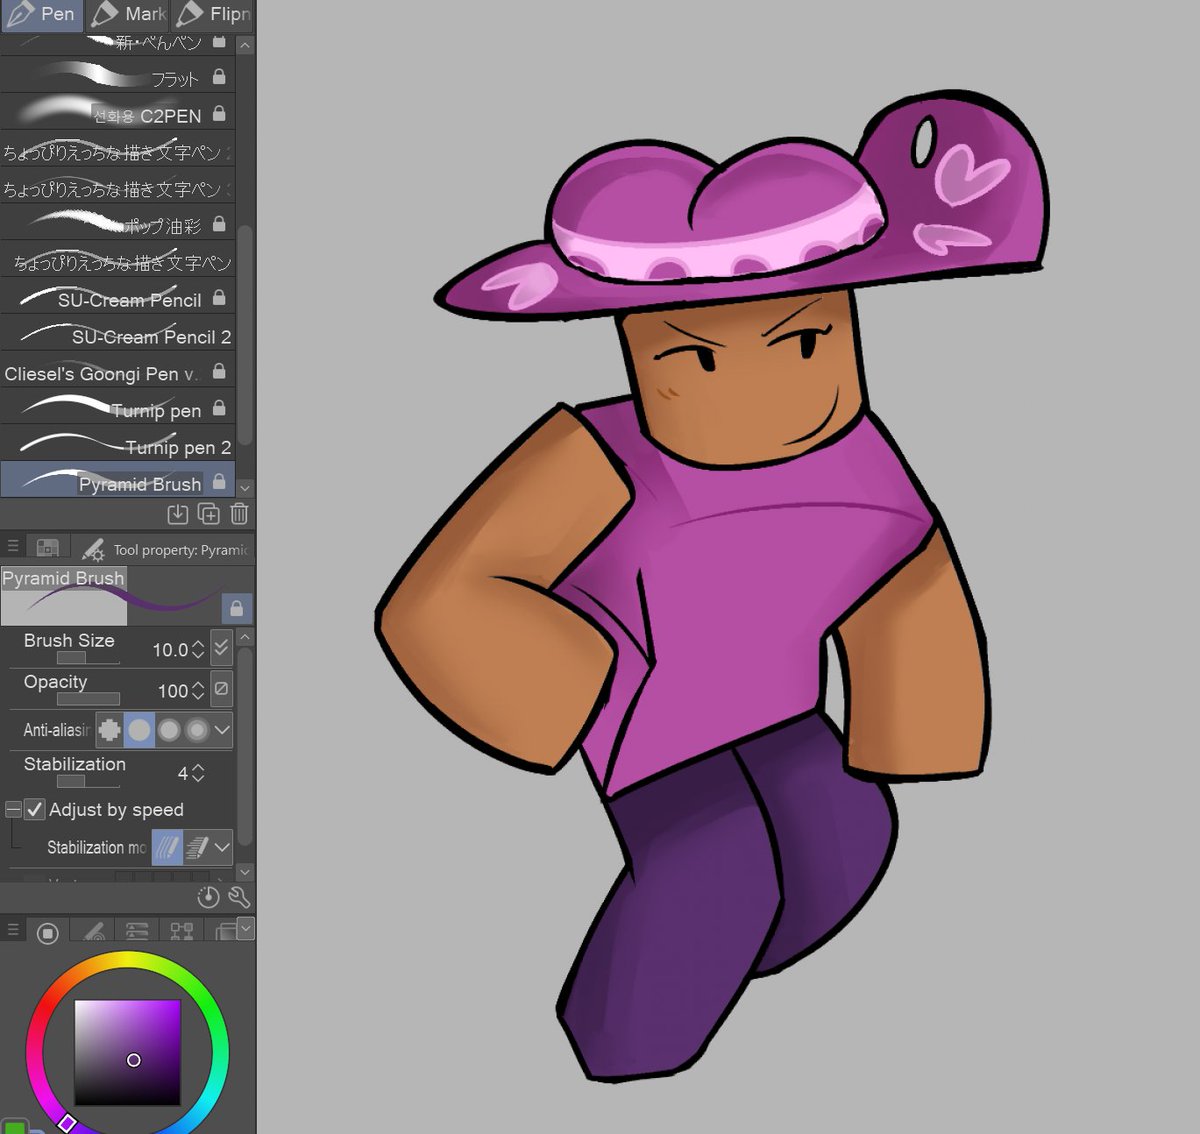Click the delete sub tool trash icon
1200x1134 pixels.
click(x=239, y=514)
